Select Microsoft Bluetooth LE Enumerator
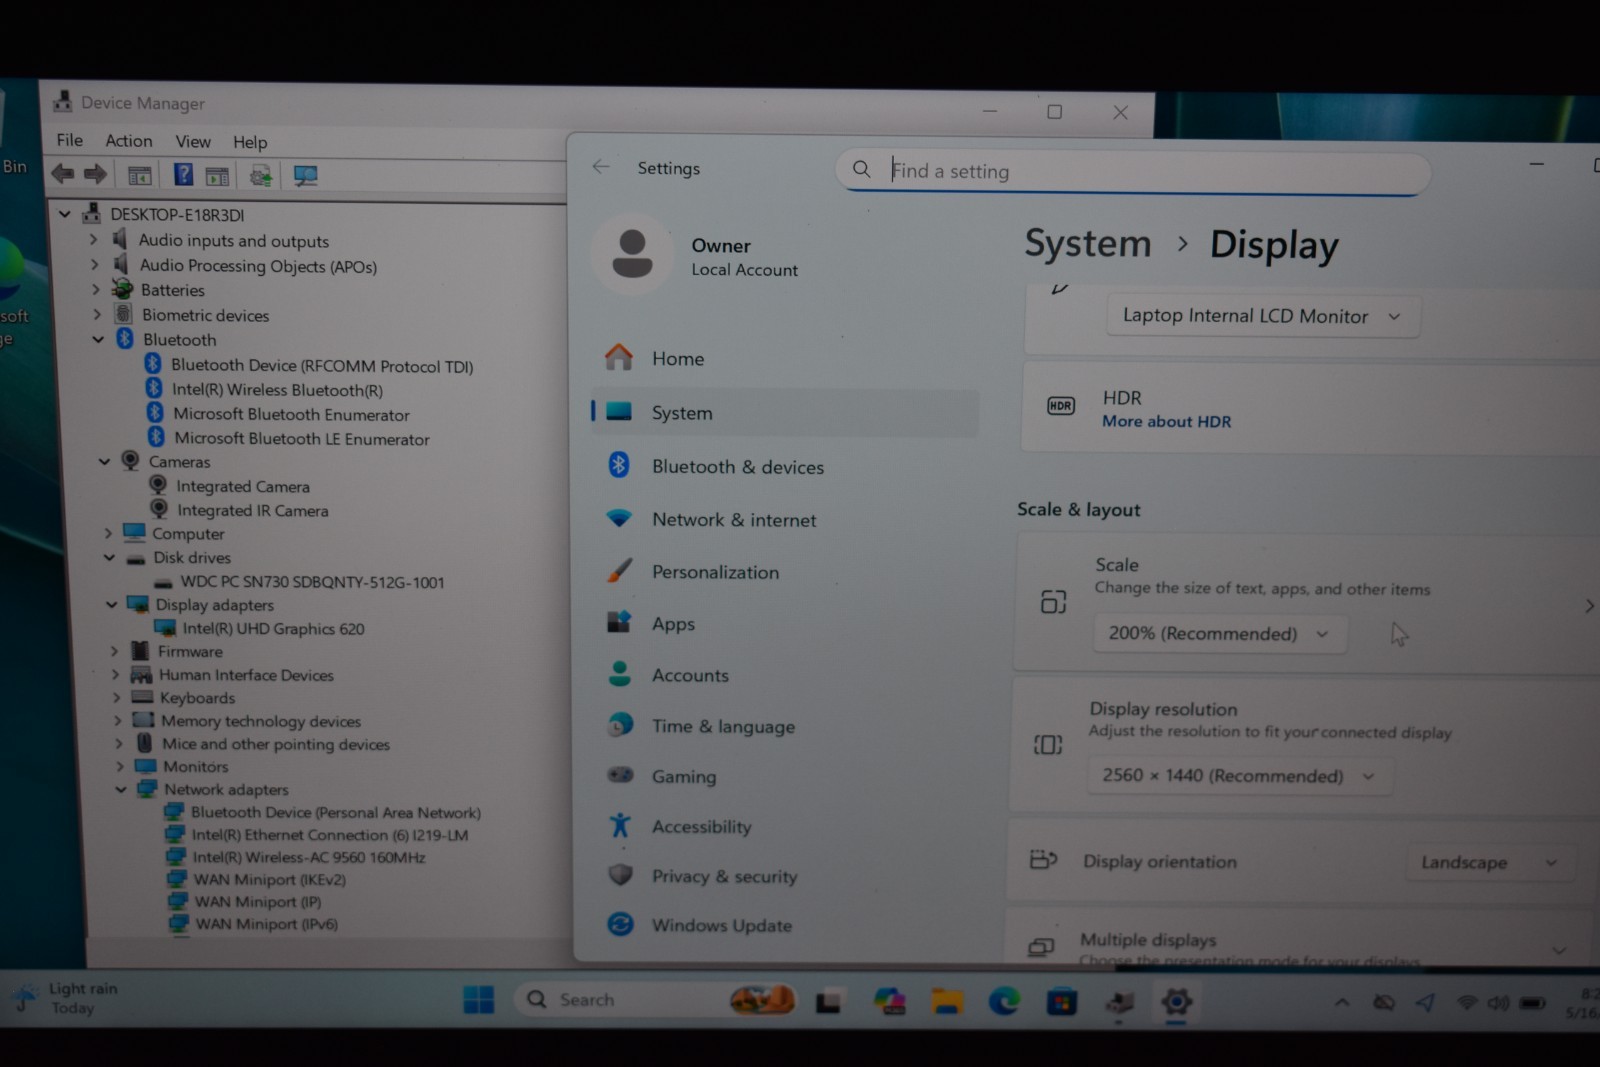Viewport: 1600px width, 1067px height. click(302, 438)
